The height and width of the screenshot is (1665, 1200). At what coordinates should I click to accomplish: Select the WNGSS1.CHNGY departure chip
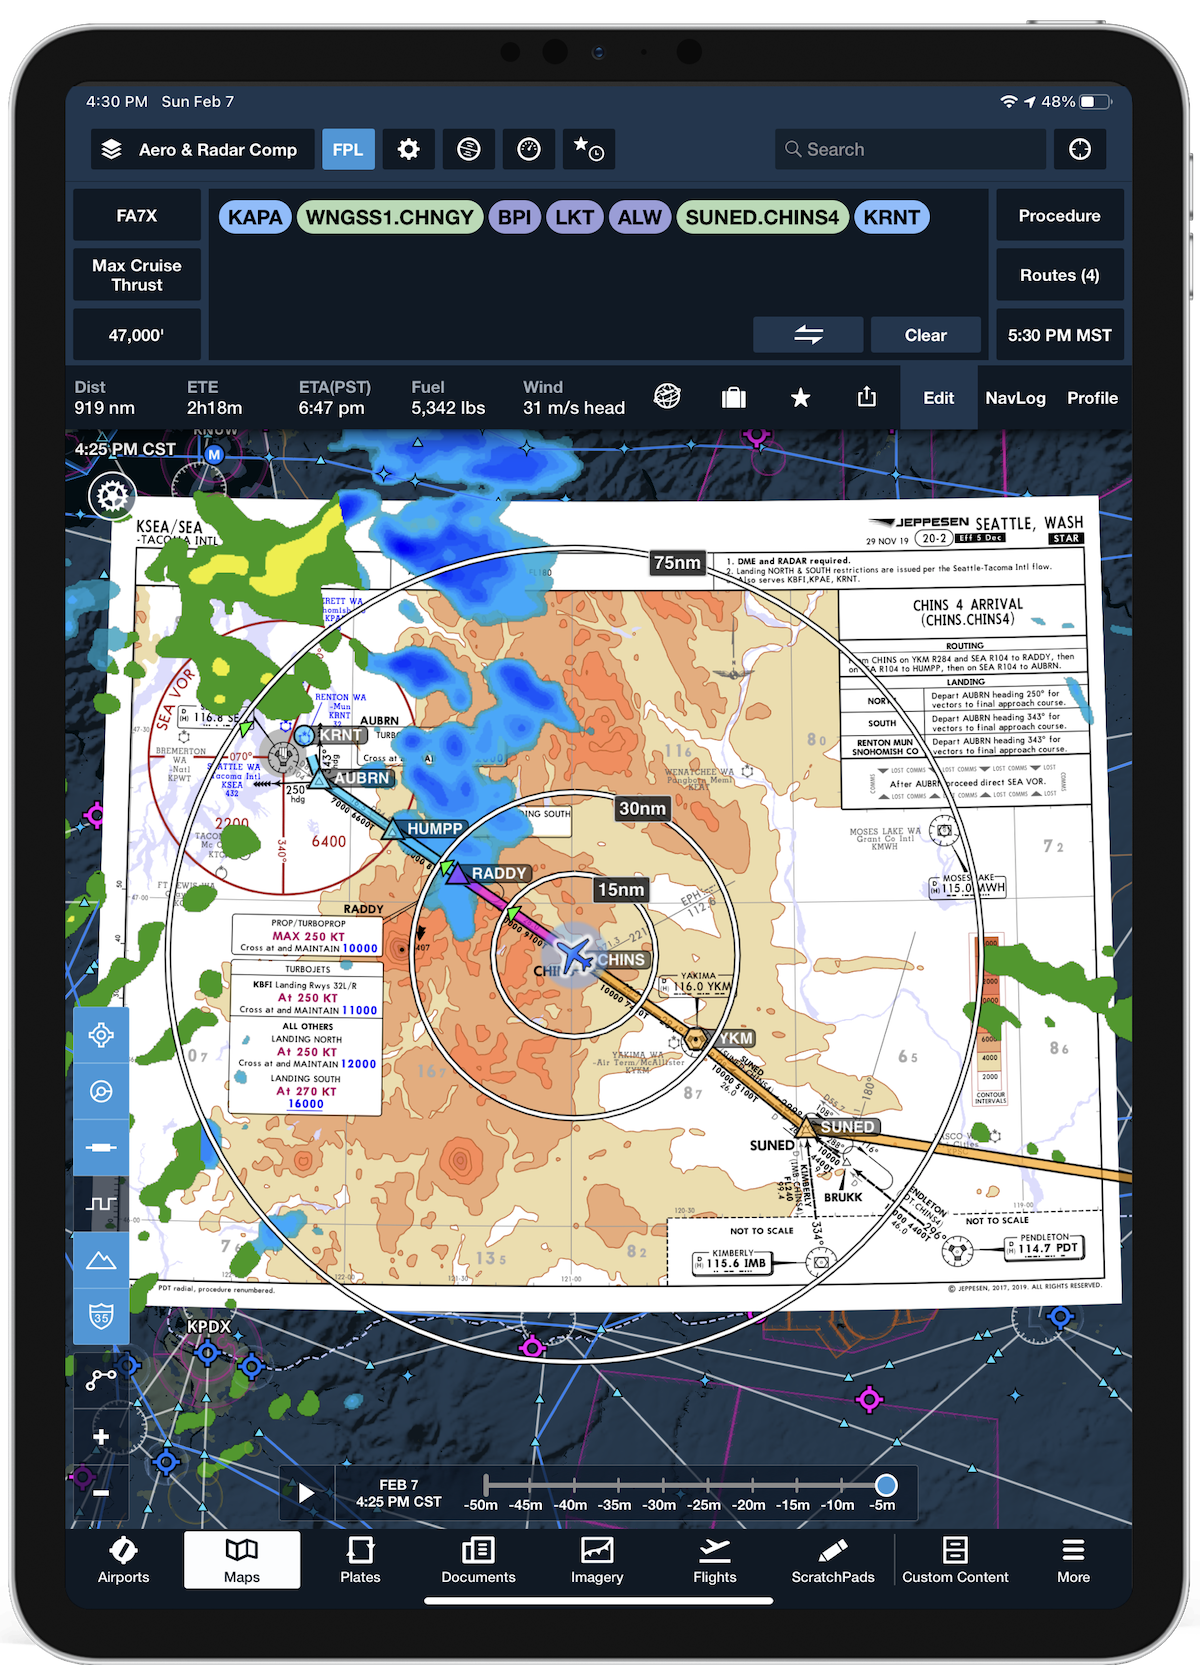[390, 217]
